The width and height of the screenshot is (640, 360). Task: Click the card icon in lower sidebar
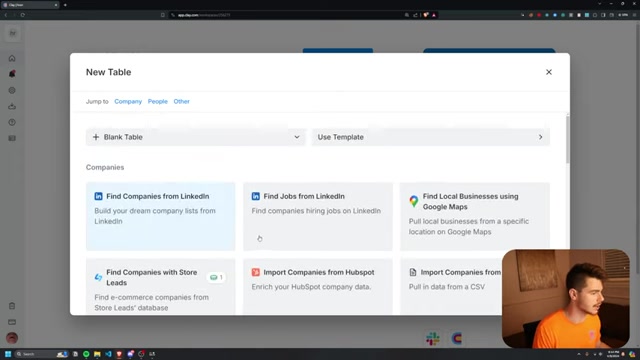pos(12,322)
